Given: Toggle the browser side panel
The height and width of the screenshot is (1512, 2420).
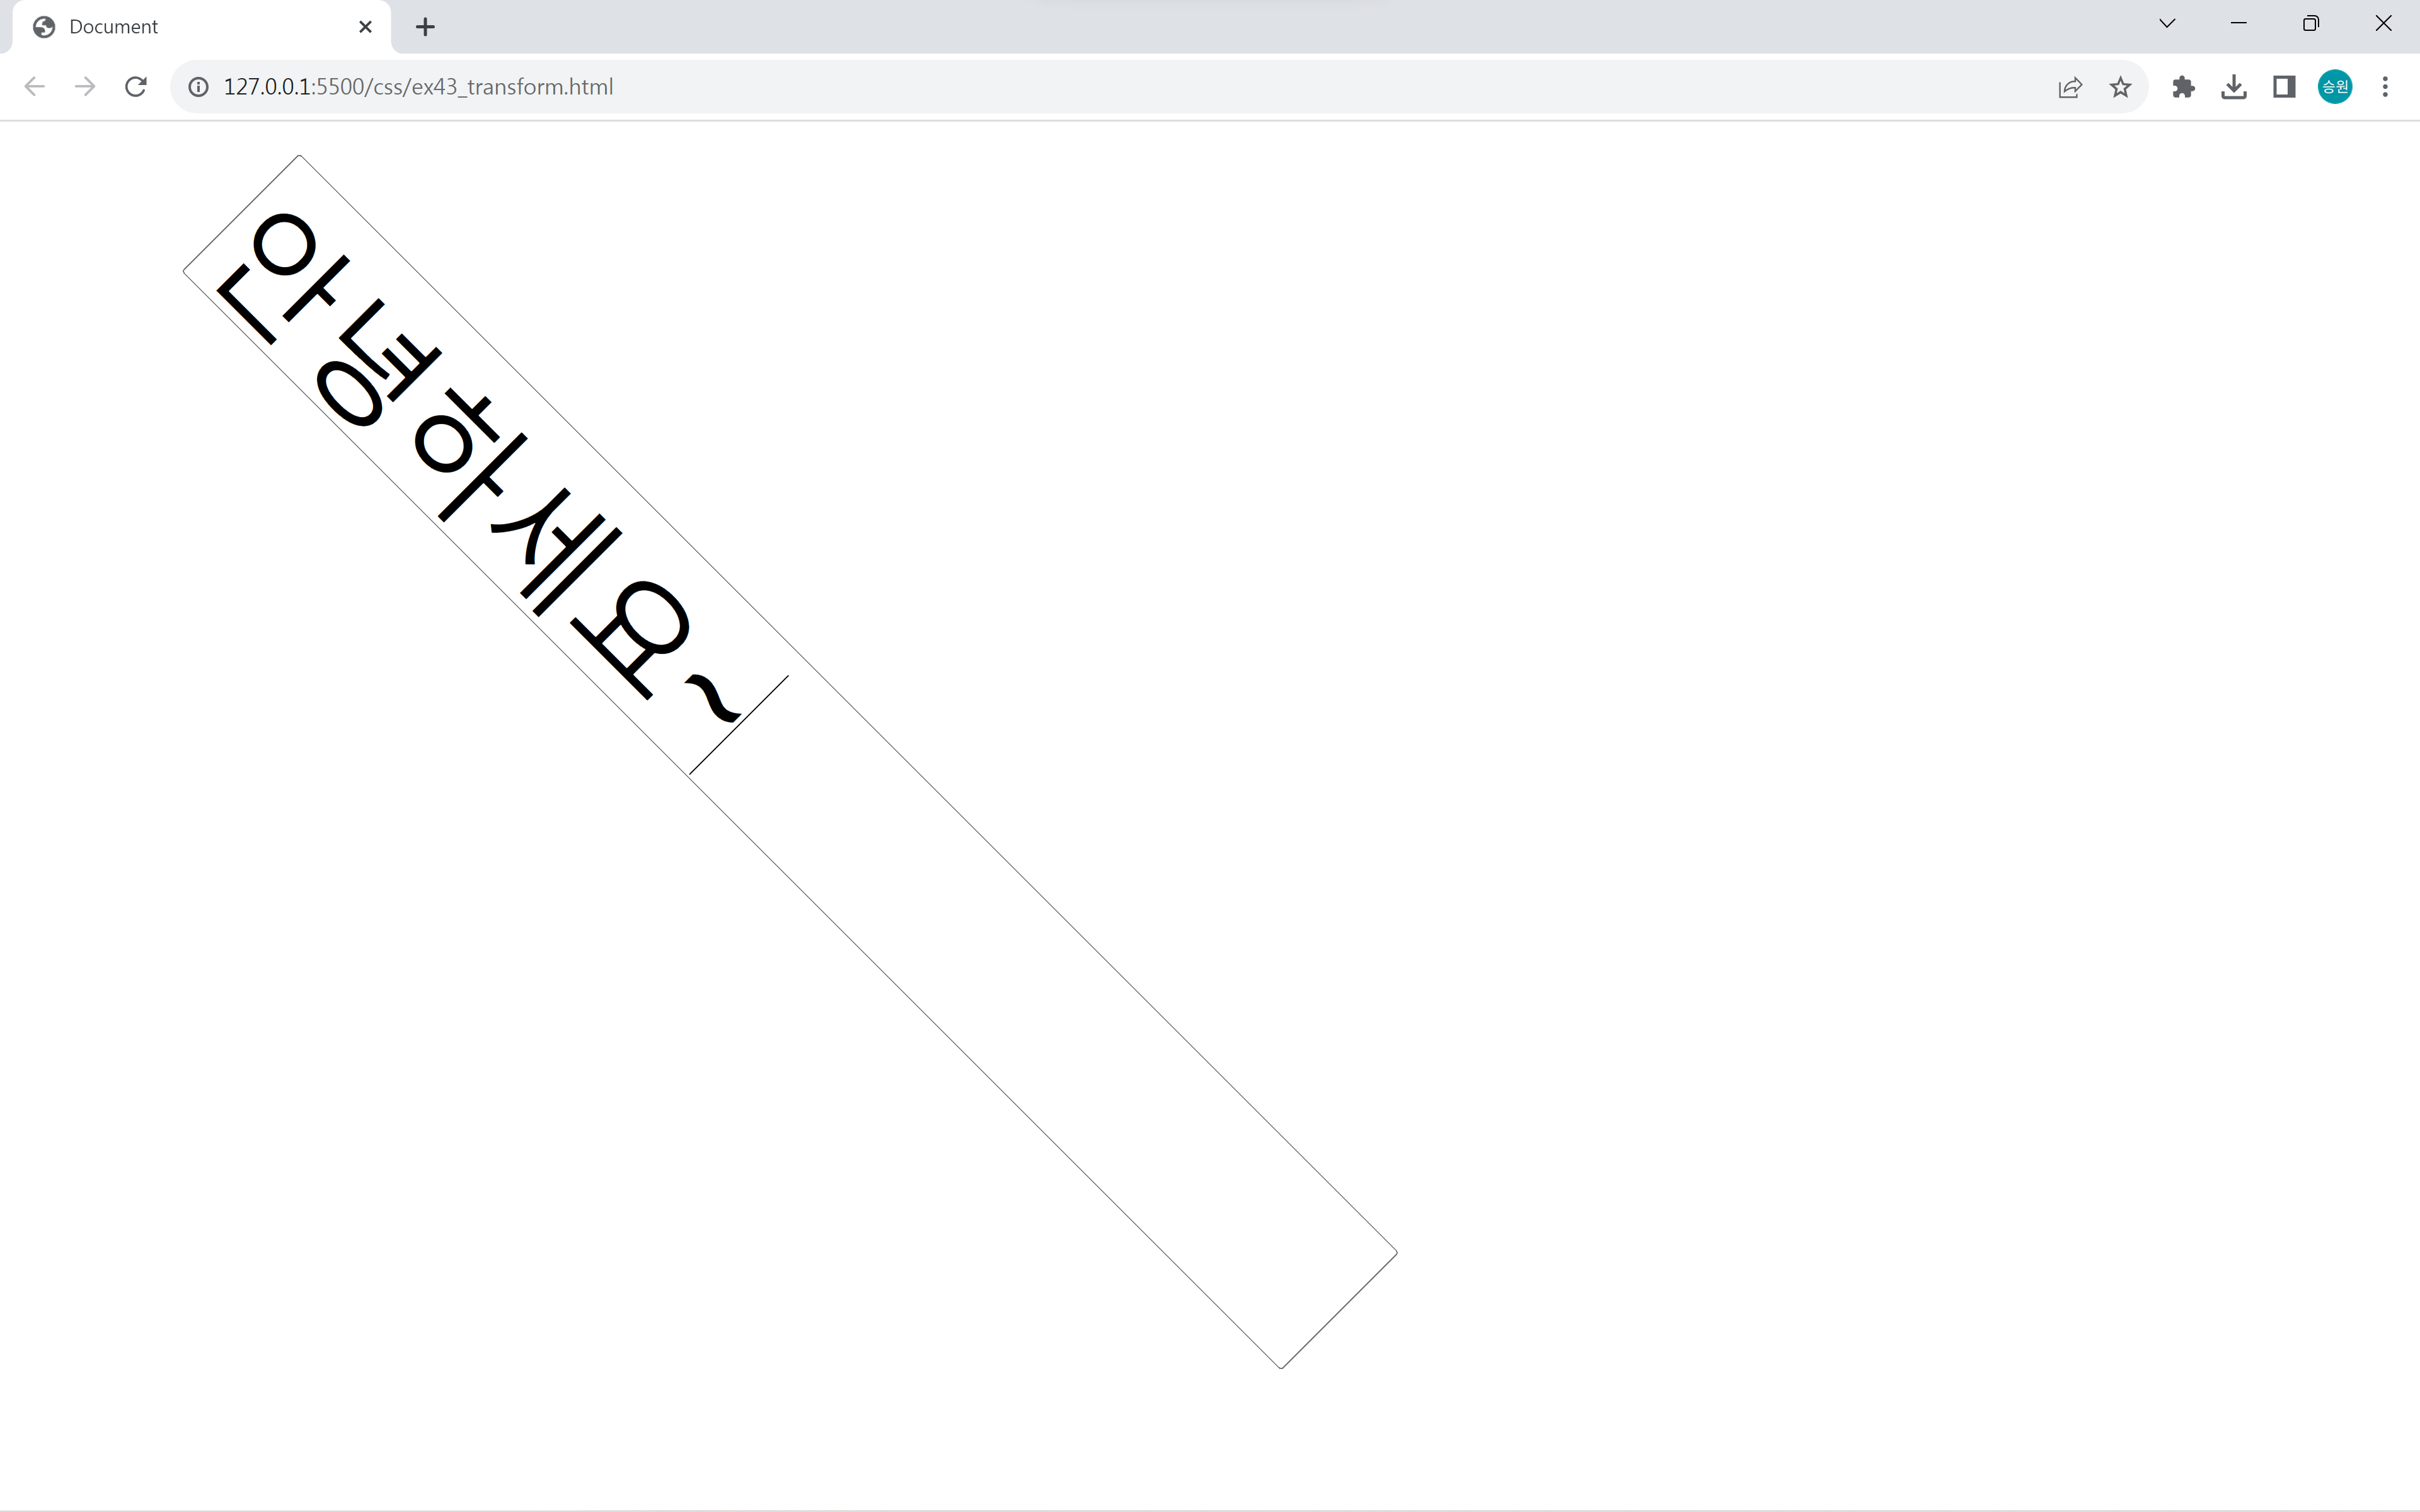Looking at the screenshot, I should click(2284, 87).
